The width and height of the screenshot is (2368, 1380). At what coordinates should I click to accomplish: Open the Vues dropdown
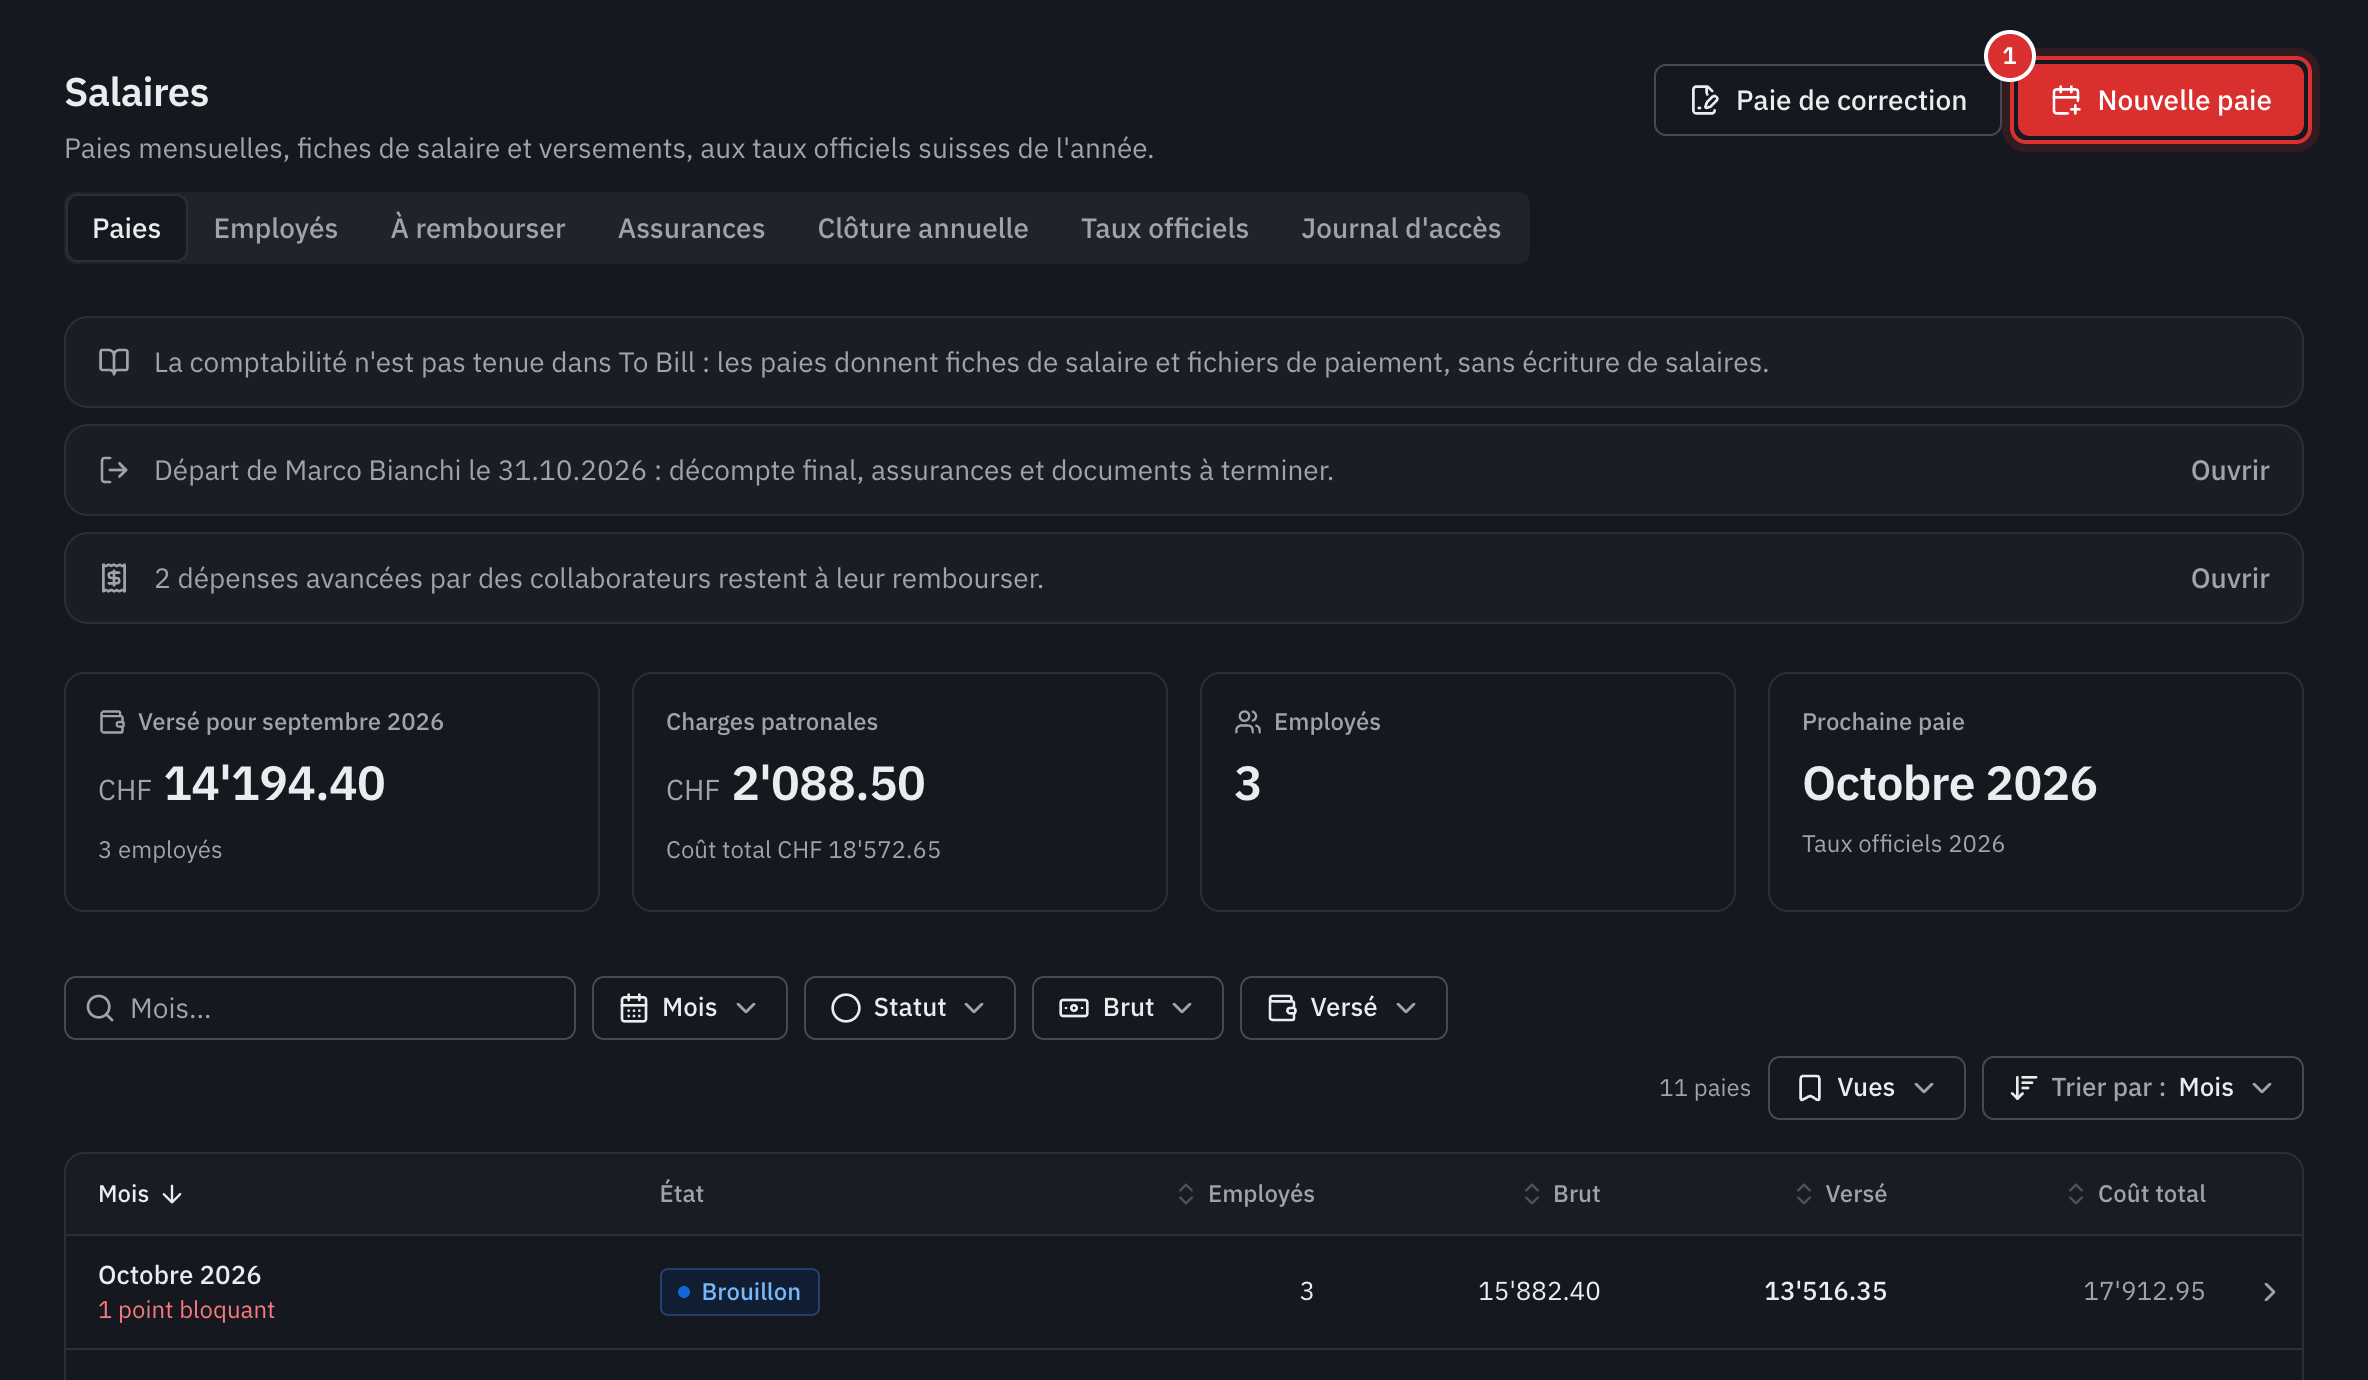point(1867,1088)
